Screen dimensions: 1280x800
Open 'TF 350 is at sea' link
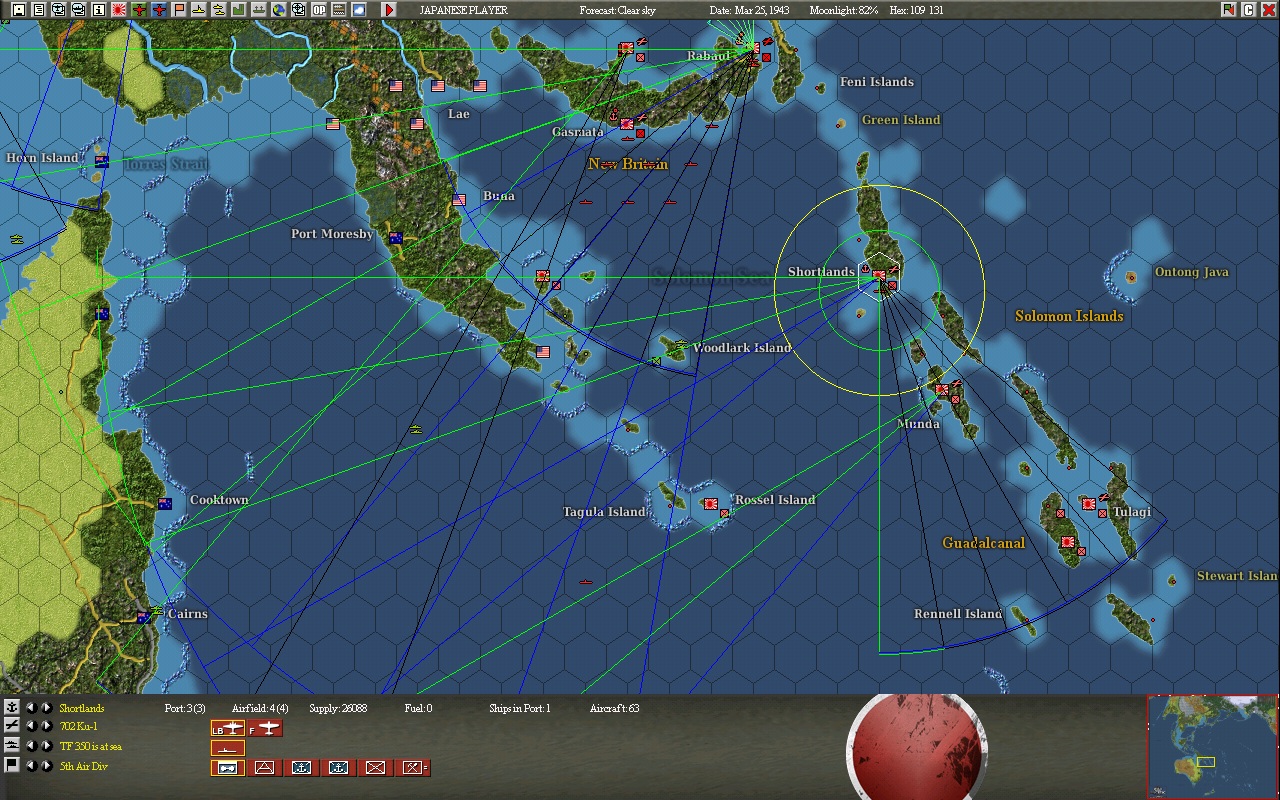pos(91,746)
